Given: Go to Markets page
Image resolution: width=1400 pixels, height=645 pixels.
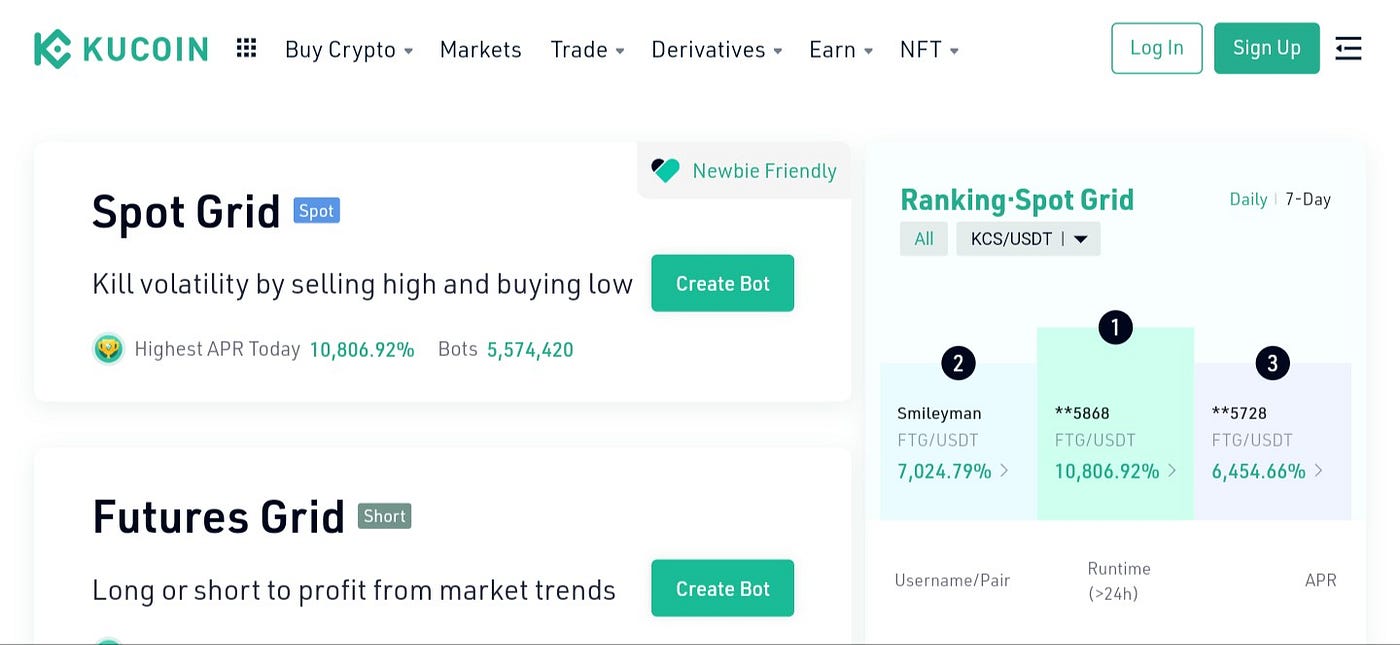Looking at the screenshot, I should pos(481,49).
